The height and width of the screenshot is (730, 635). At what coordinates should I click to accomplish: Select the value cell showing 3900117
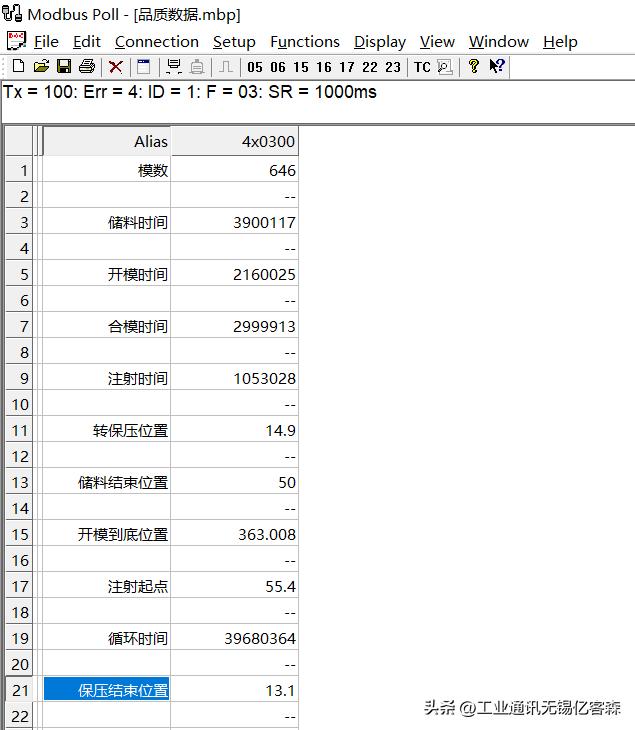click(234, 222)
